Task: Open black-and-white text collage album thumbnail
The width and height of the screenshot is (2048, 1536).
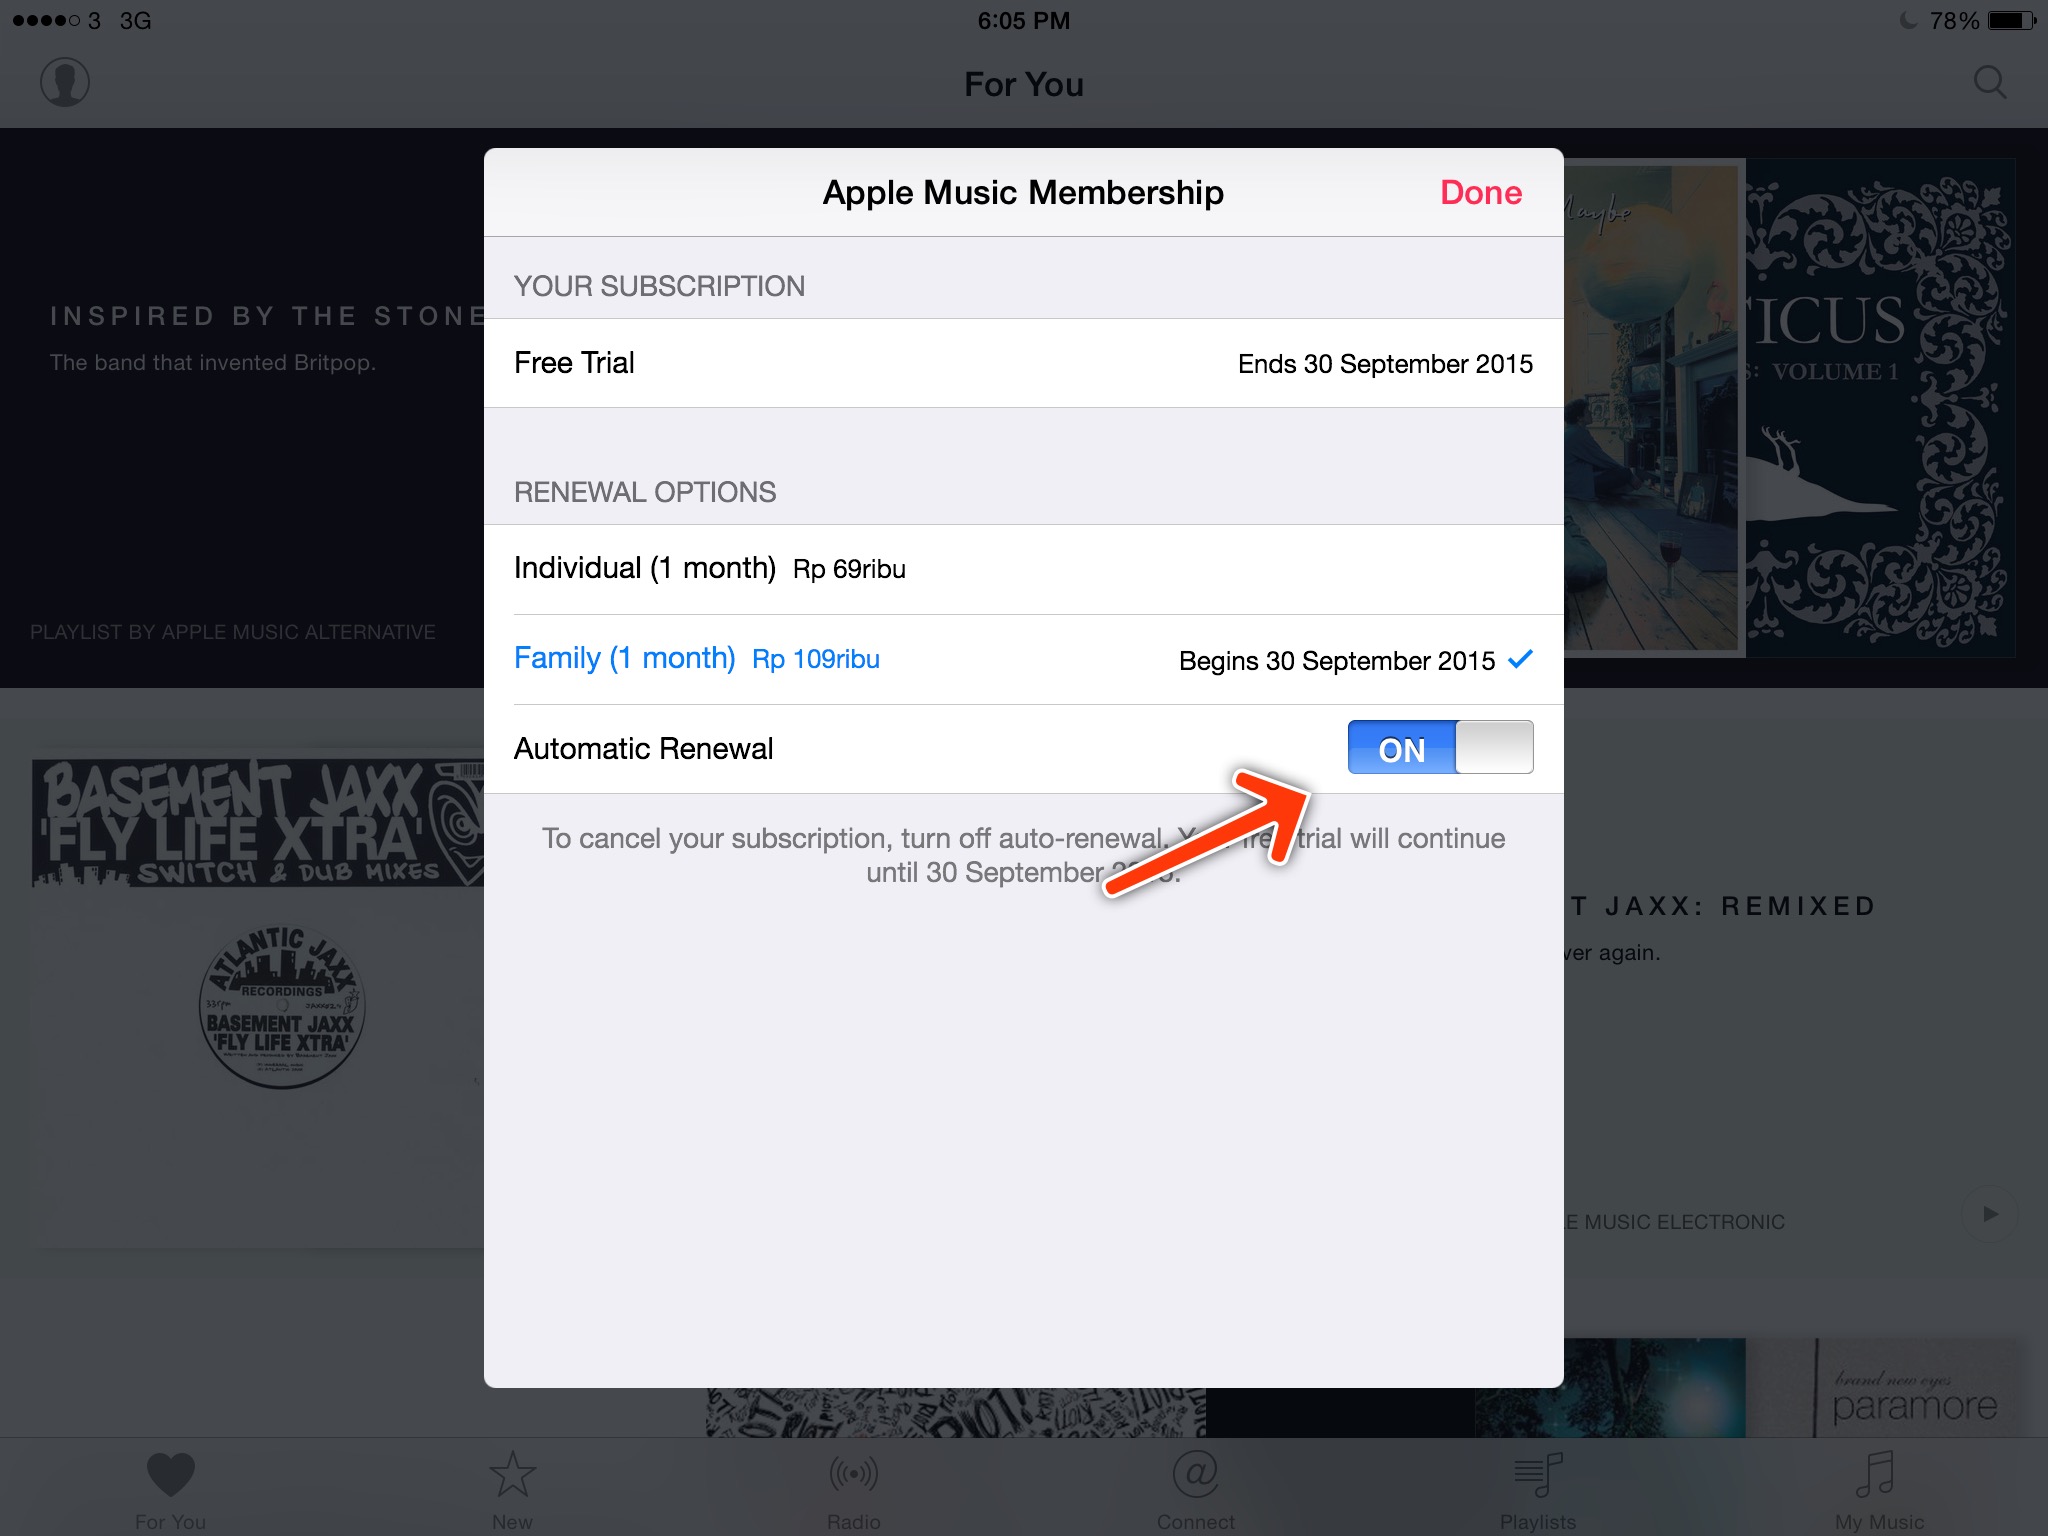Action: click(956, 1412)
